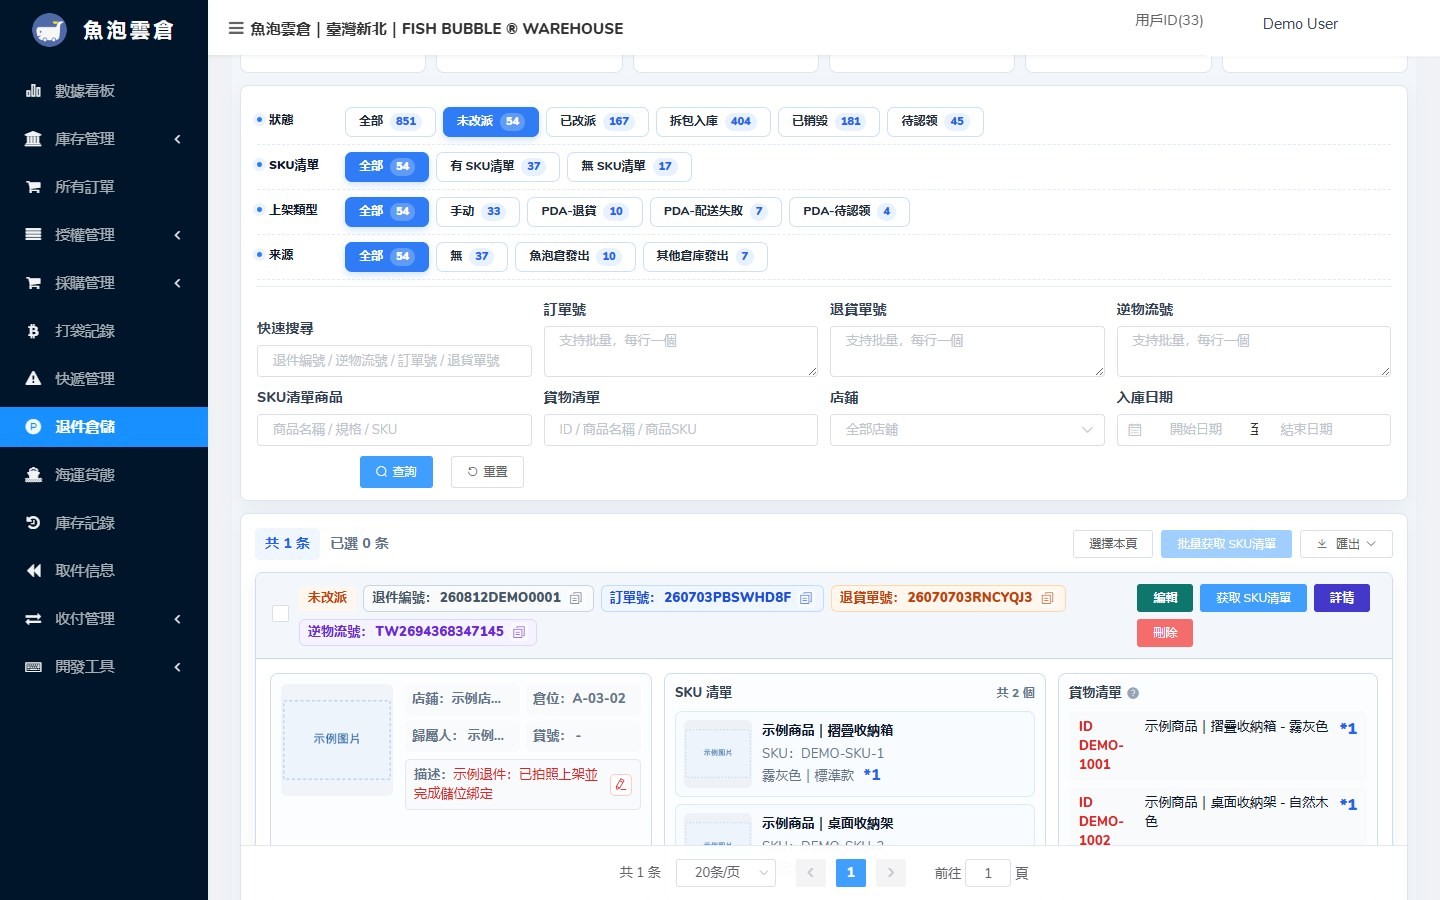This screenshot has height=900, width=1440.
Task: Open the 20条/页 page size dropdown
Action: [x=727, y=873]
